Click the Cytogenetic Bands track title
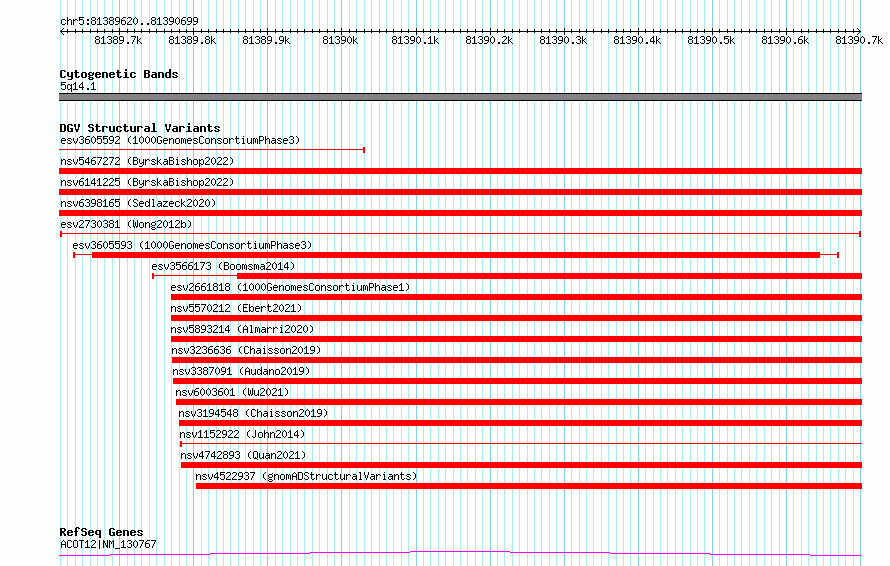 [119, 74]
